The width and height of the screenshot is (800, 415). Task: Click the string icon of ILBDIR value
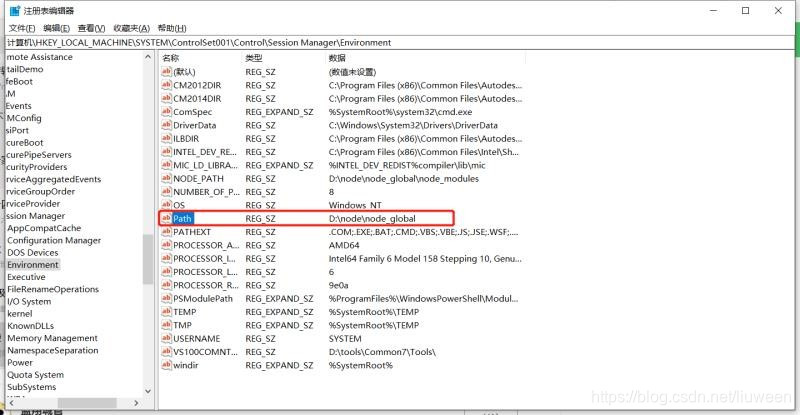coord(166,138)
